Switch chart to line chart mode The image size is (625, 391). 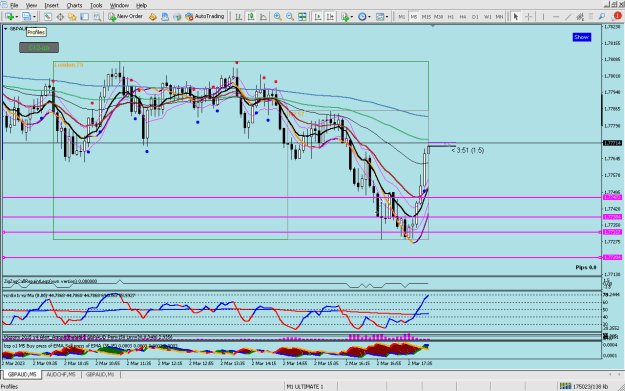[x=263, y=17]
